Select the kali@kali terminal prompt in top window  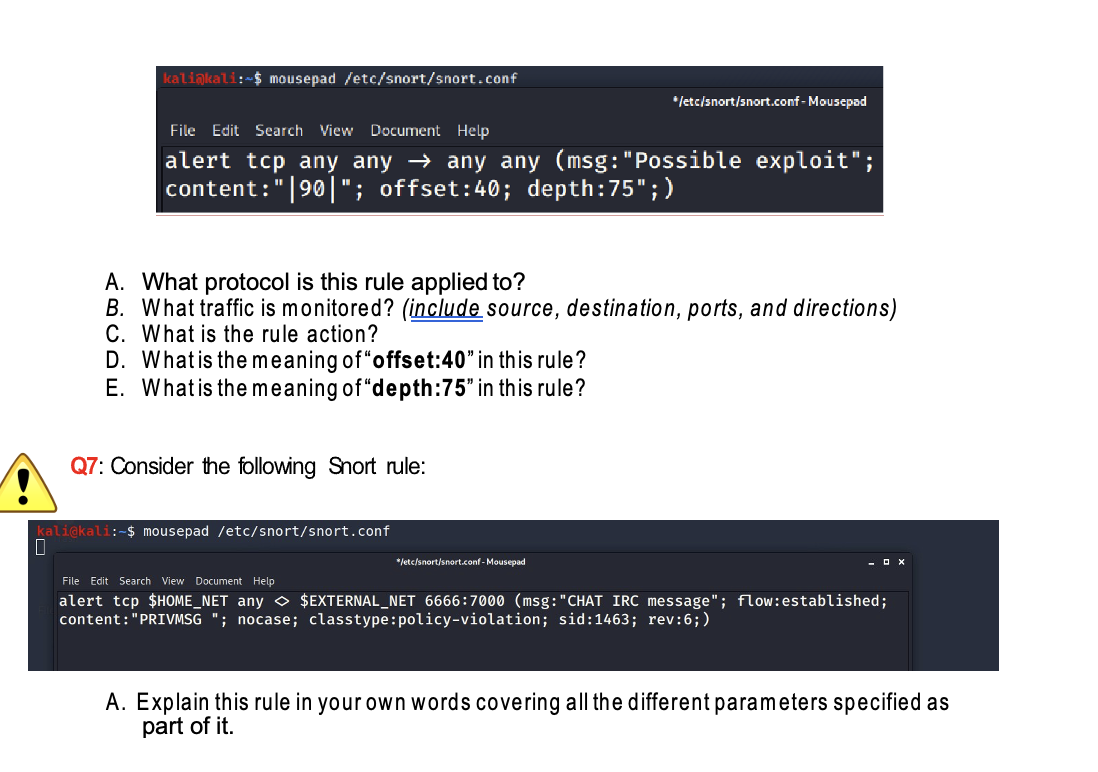191,78
